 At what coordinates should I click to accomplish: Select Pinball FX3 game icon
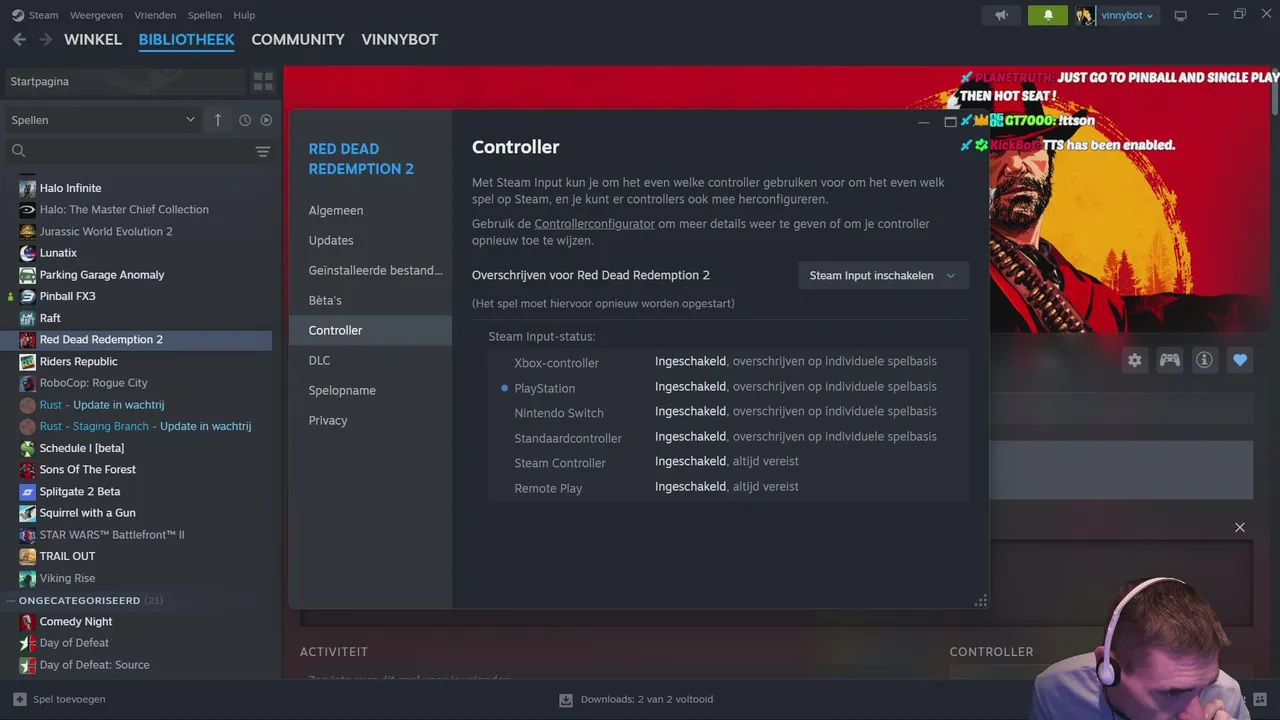pyautogui.click(x=27, y=296)
